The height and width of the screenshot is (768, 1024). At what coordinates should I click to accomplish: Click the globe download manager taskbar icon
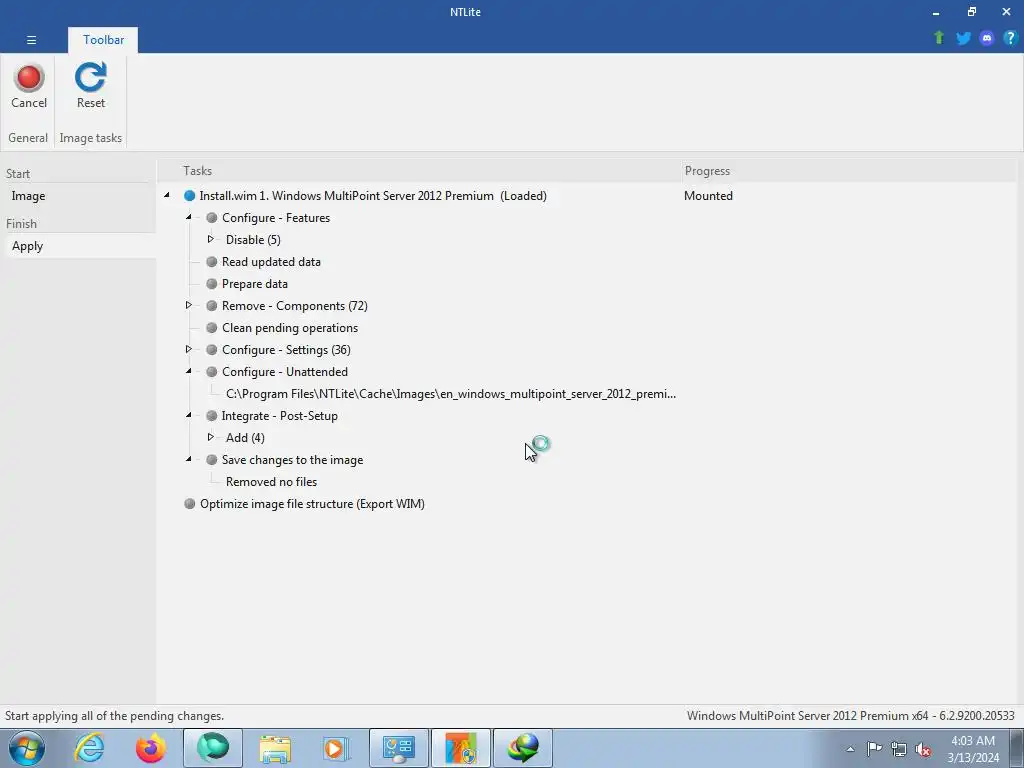[523, 748]
